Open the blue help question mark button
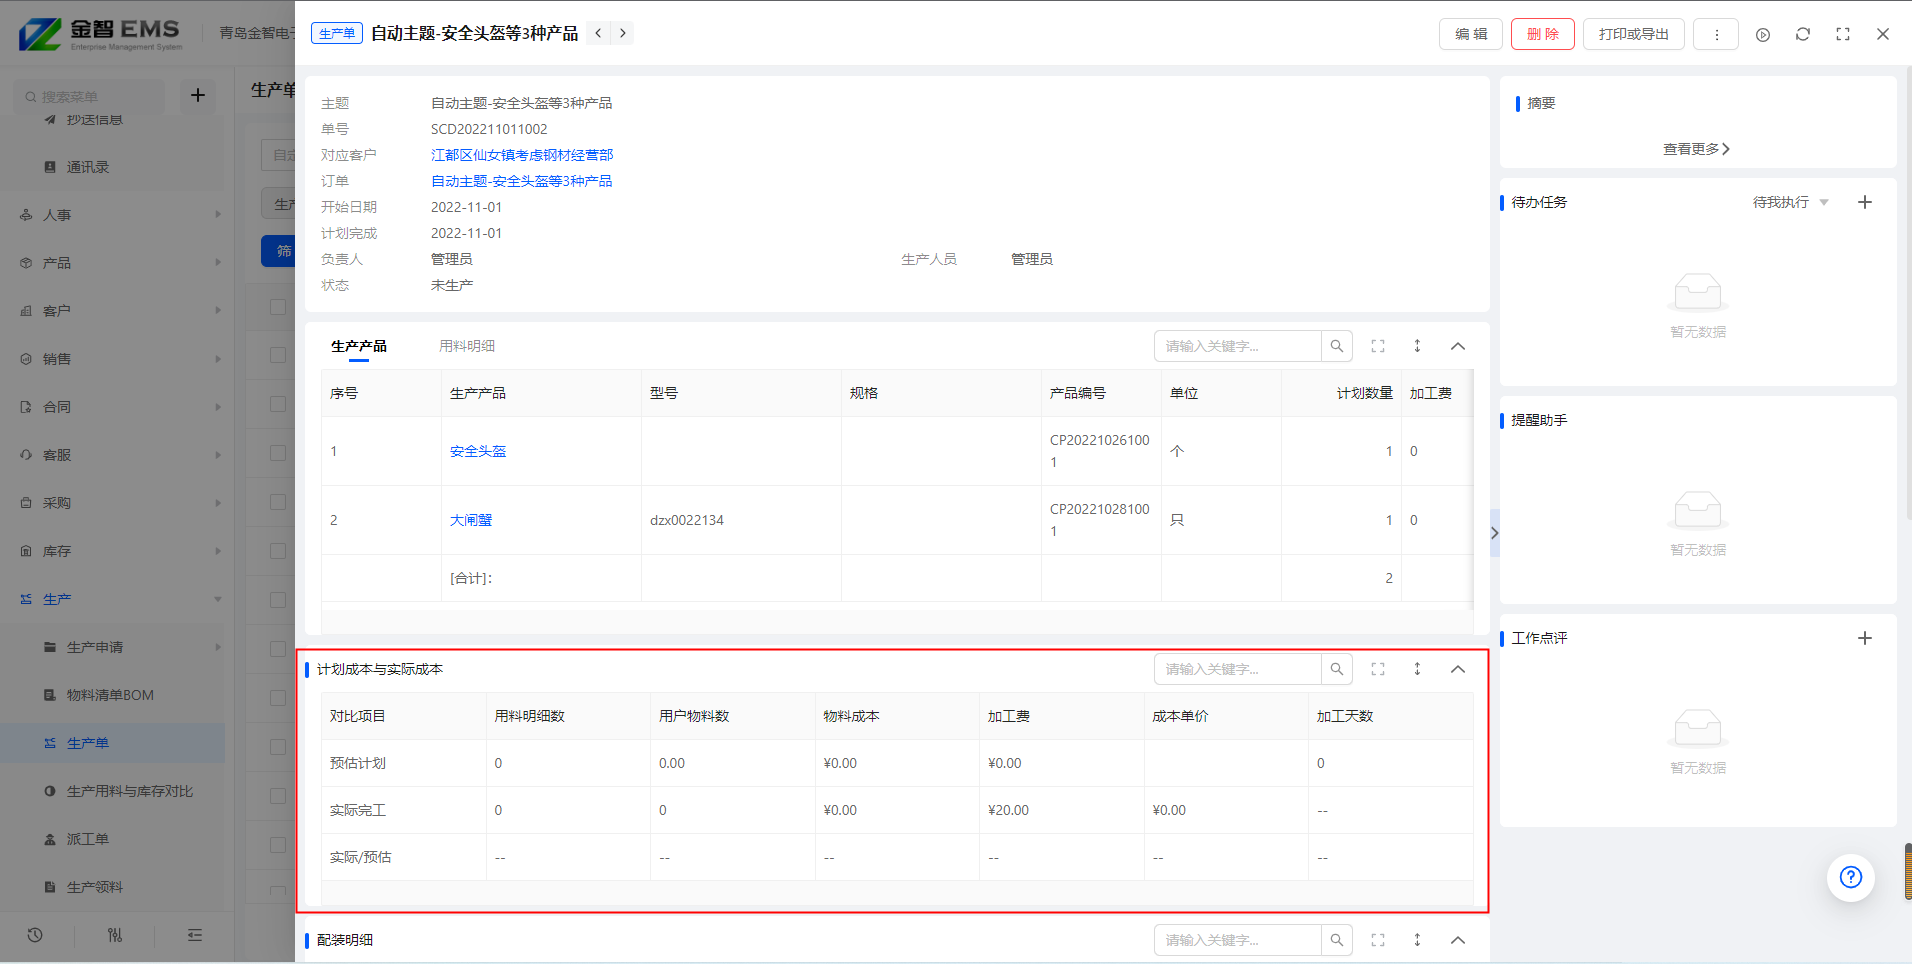The height and width of the screenshot is (964, 1912). [1850, 877]
